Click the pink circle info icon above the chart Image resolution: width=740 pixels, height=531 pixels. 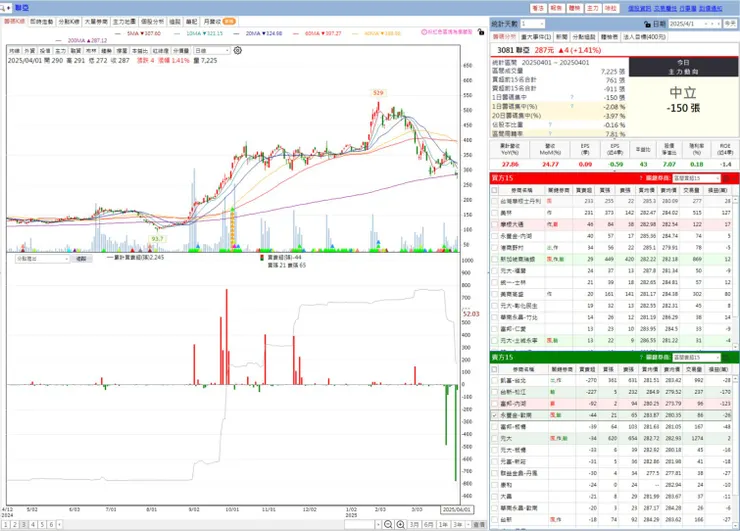[424, 32]
